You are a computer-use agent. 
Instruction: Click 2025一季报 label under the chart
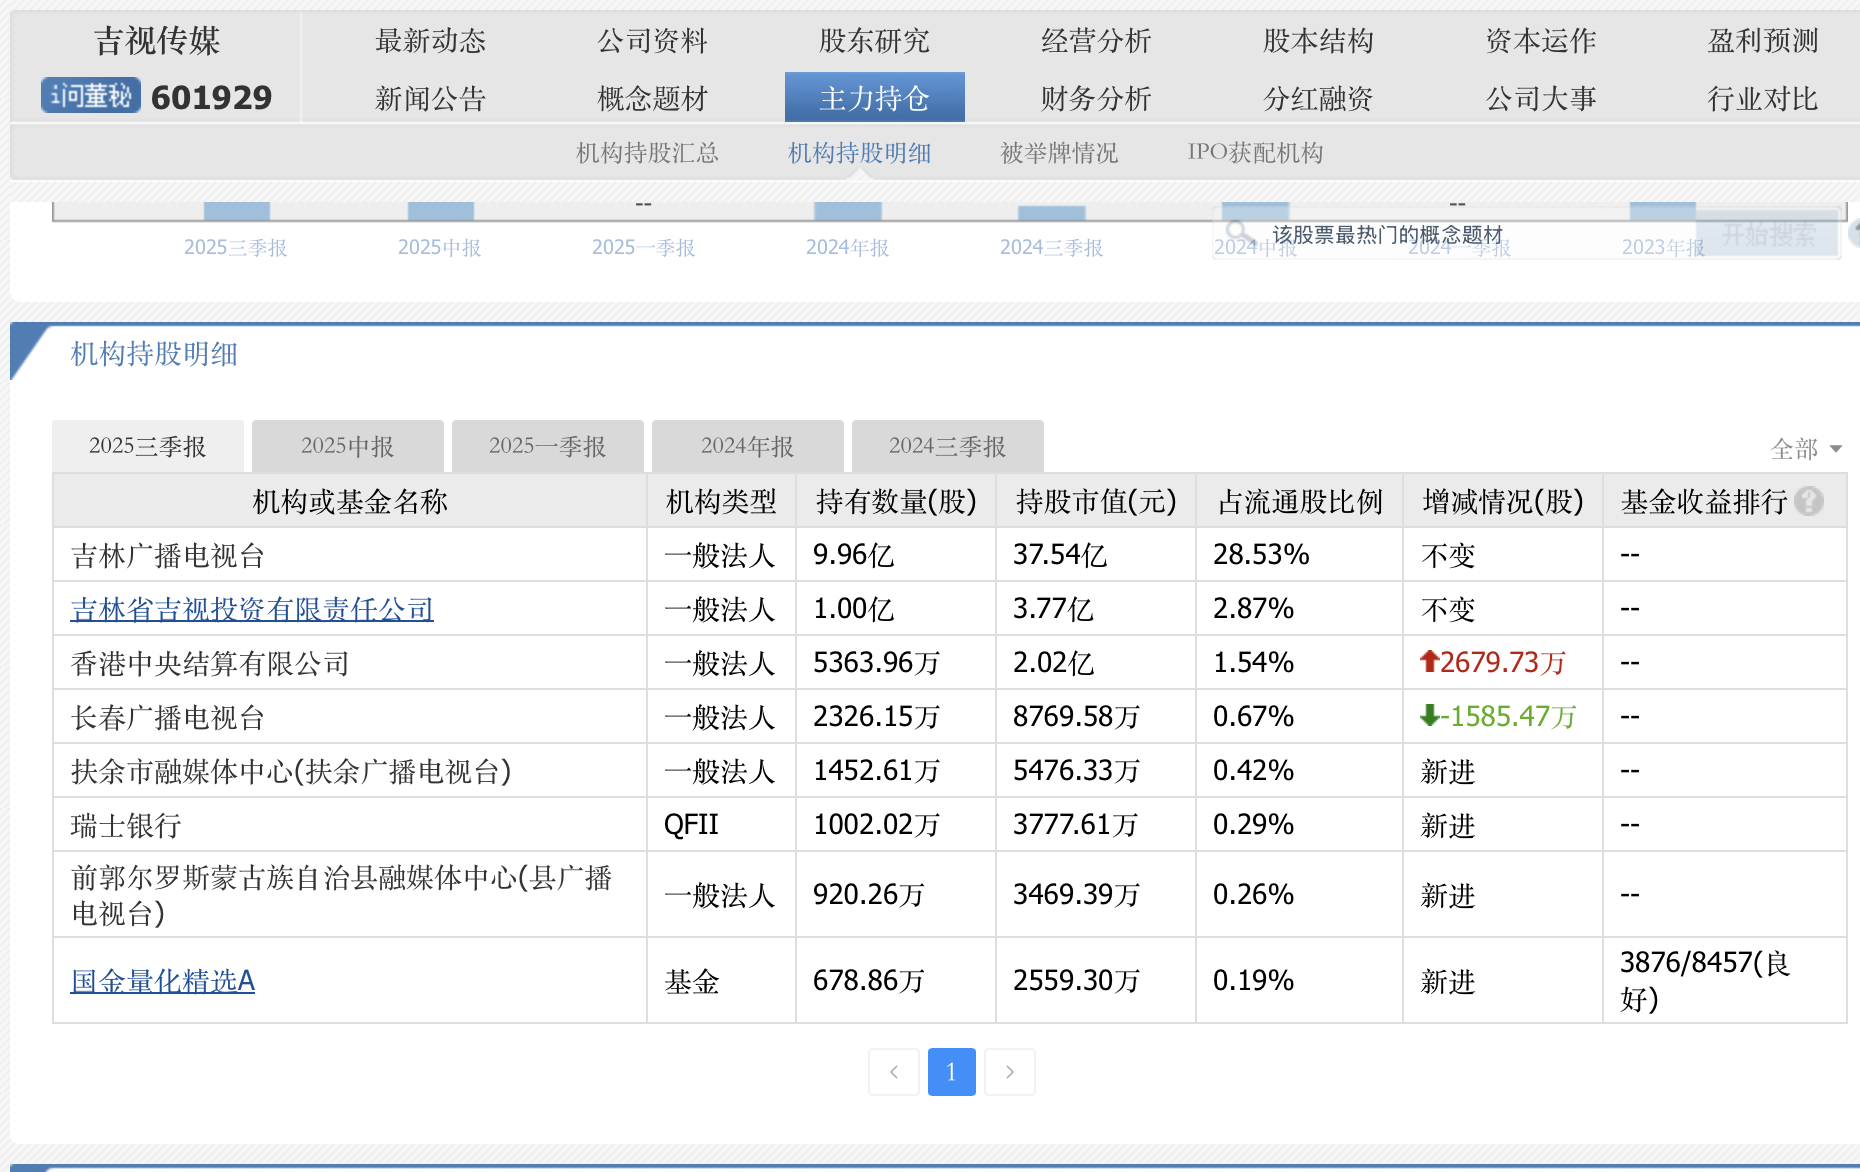(644, 248)
